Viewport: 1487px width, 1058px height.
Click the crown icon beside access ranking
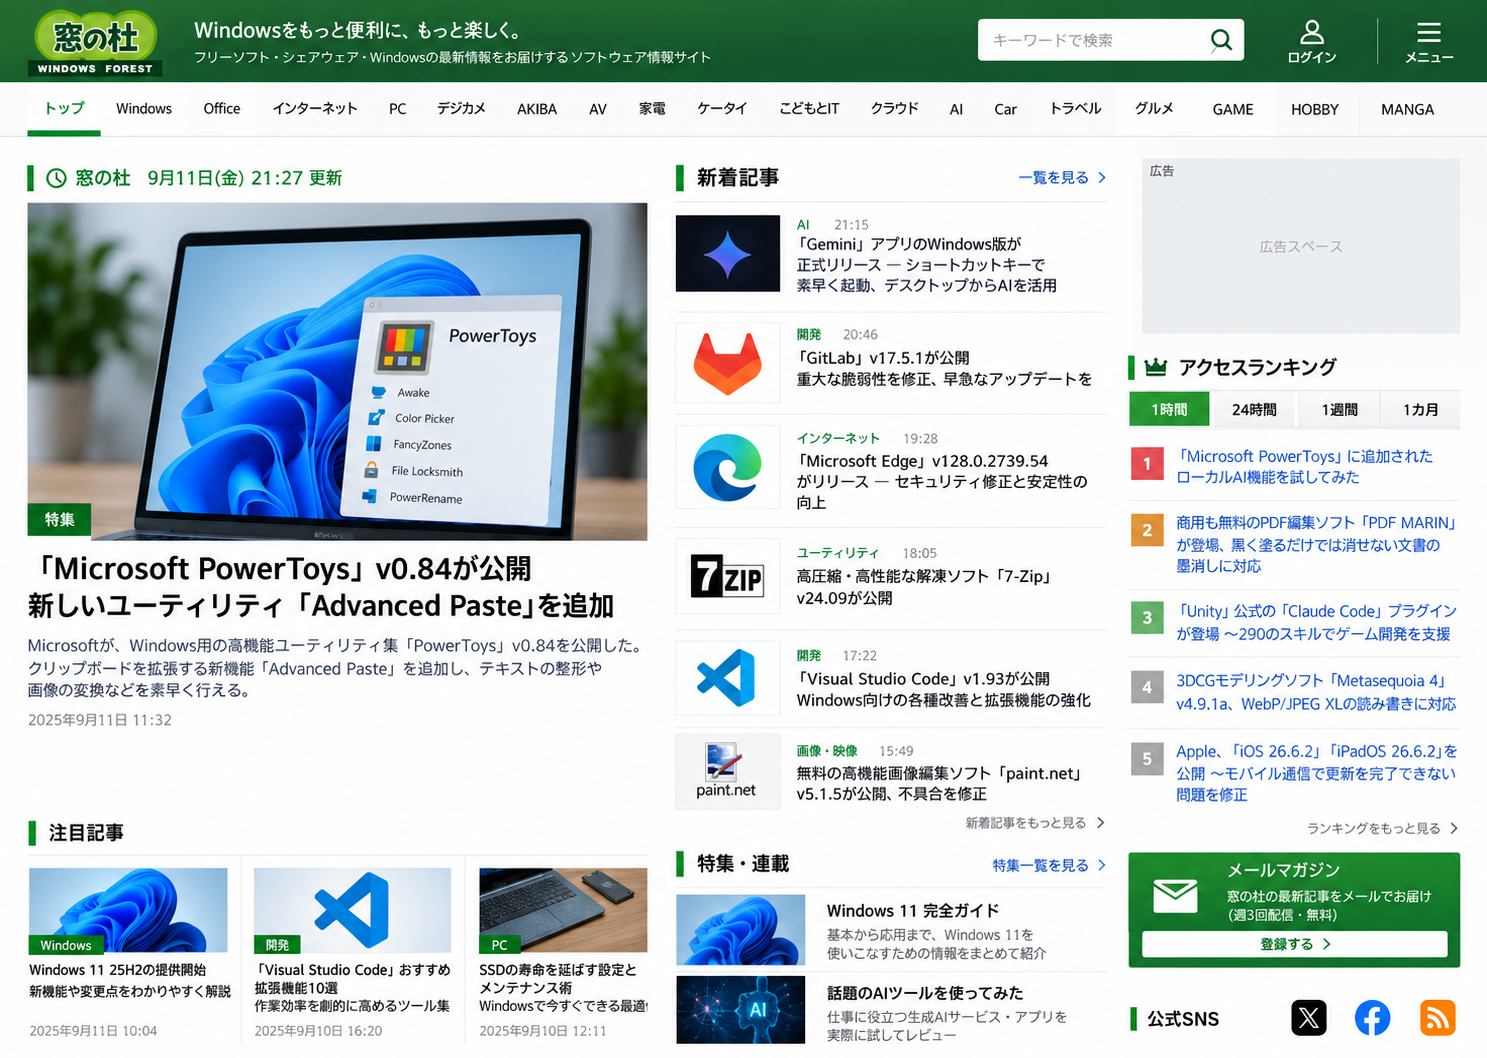click(x=1155, y=367)
